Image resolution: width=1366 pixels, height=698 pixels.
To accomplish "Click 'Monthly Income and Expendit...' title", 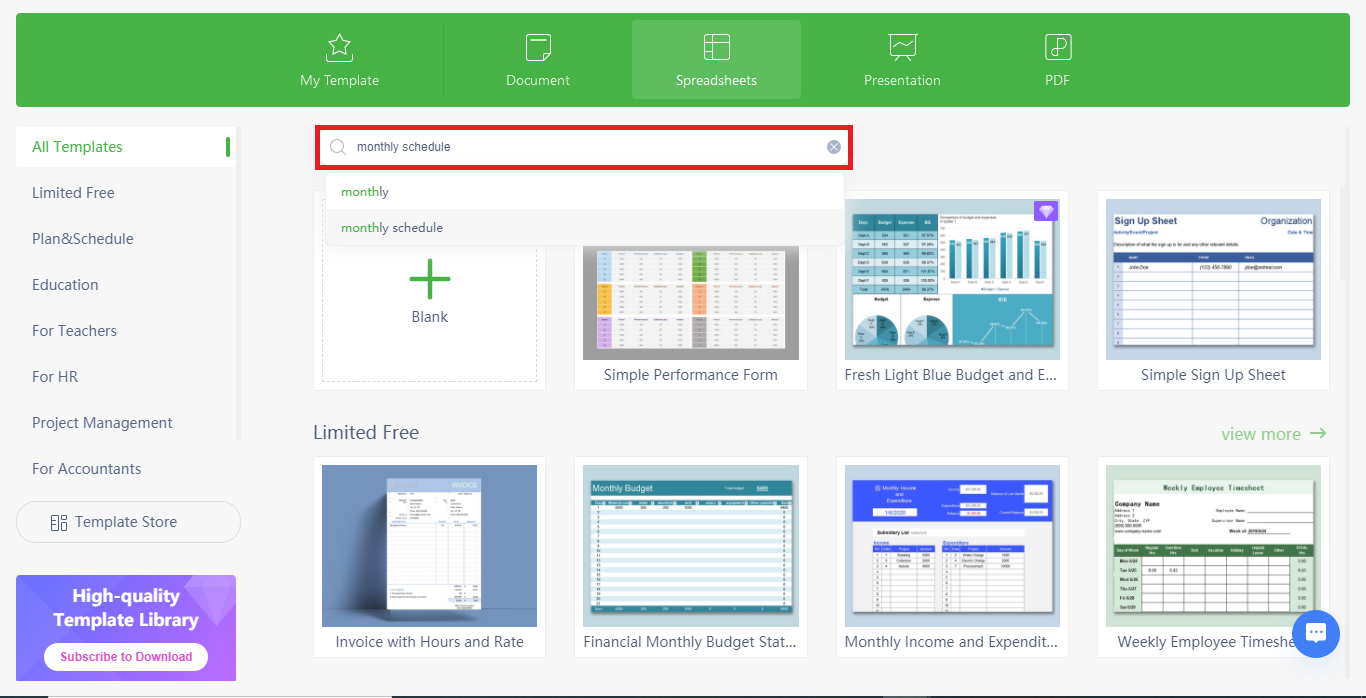I will 952,642.
